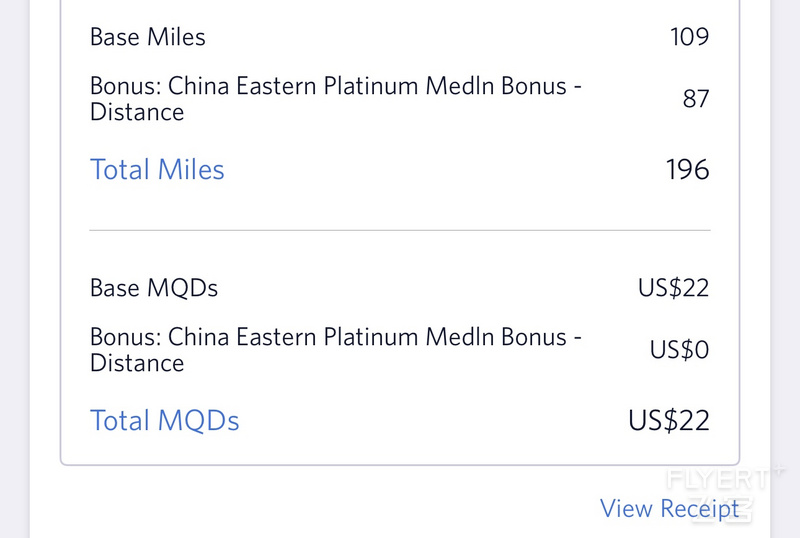Click the 109 base miles value

(x=689, y=37)
